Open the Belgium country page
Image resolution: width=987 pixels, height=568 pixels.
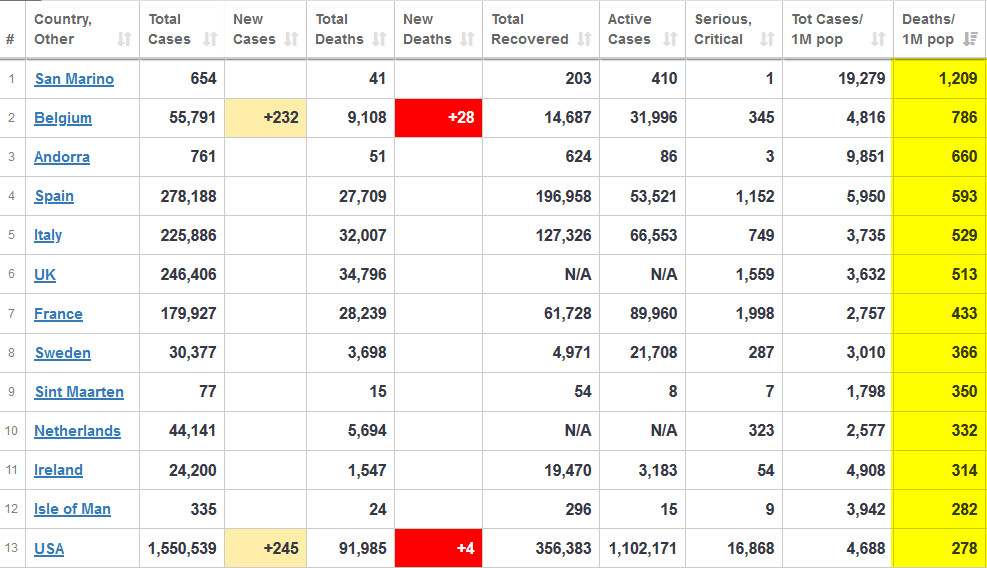(63, 118)
